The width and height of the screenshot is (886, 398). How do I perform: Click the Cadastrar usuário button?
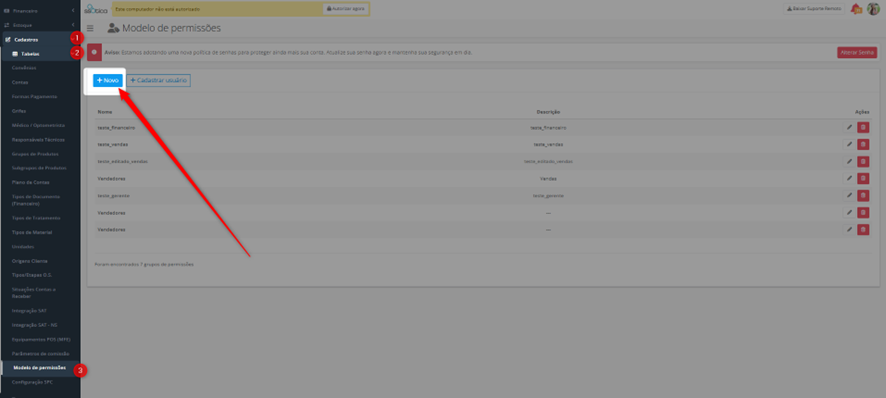pos(158,81)
